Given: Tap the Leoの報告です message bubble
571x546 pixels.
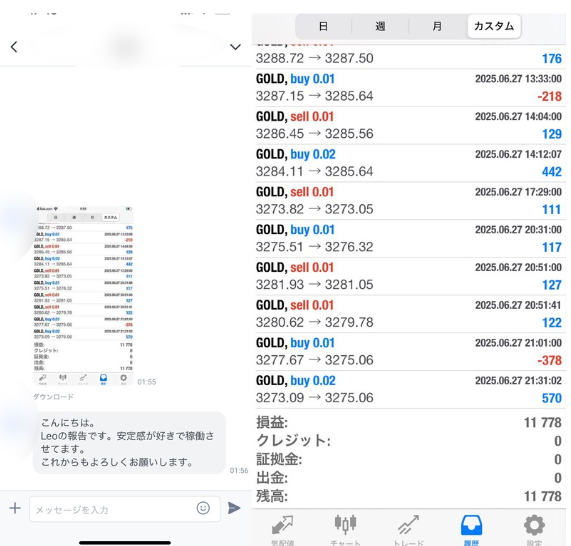Looking at the screenshot, I should [x=129, y=443].
